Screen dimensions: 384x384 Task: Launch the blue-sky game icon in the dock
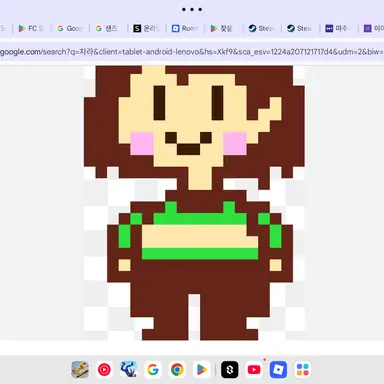click(128, 370)
